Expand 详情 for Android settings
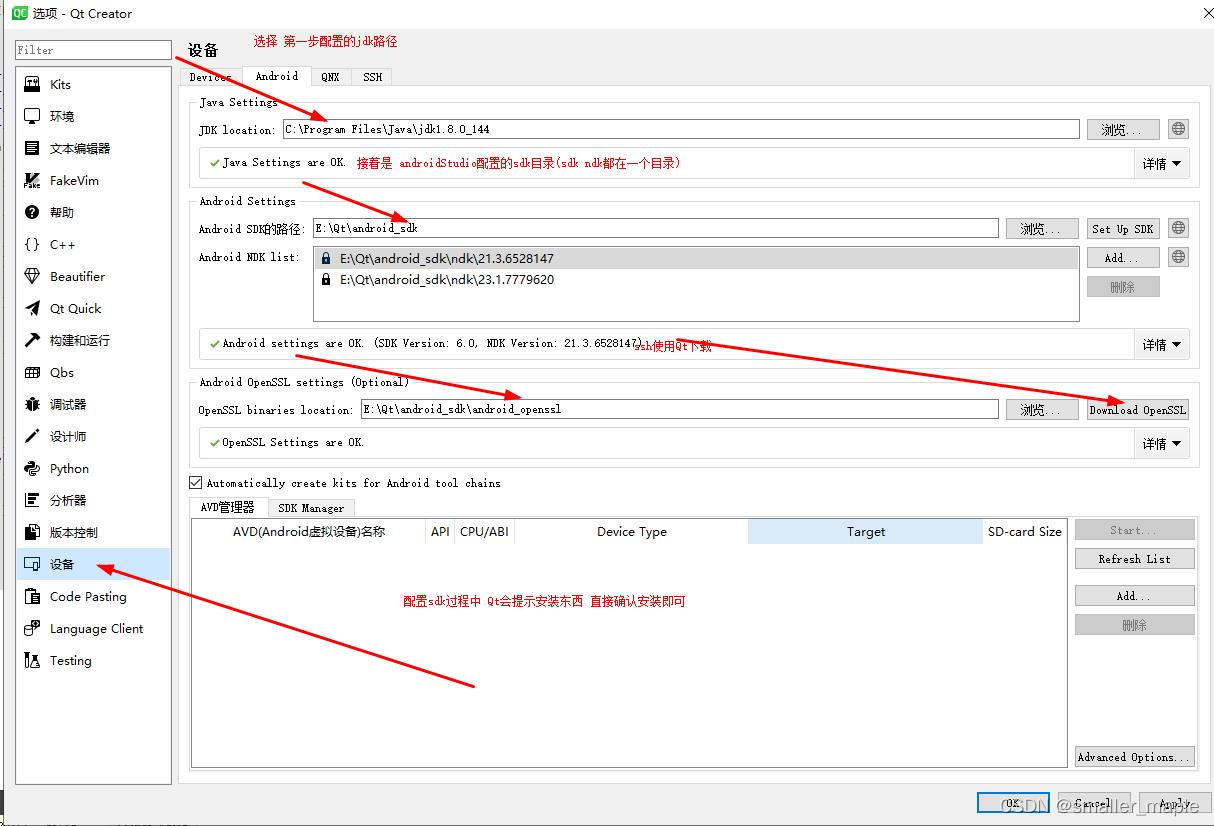 pyautogui.click(x=1161, y=344)
